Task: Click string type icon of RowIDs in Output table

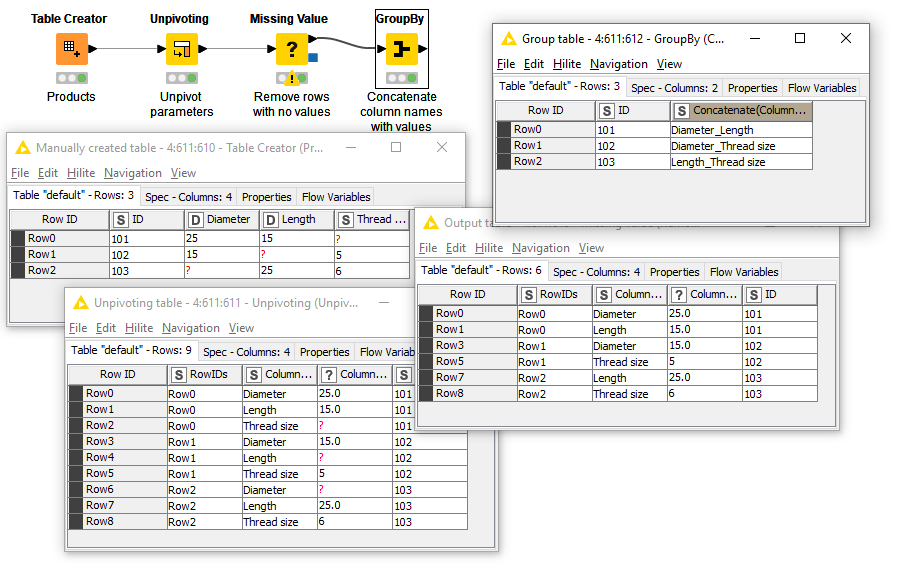Action: (529, 295)
